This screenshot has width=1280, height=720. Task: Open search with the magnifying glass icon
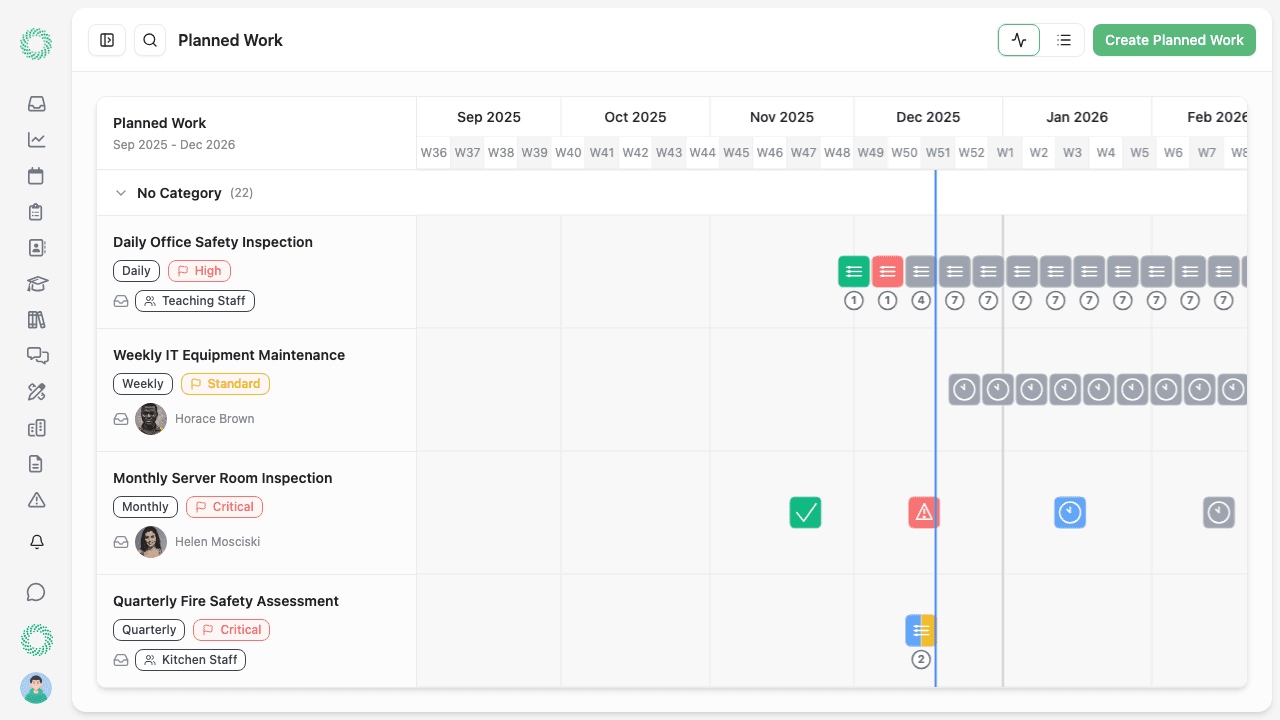[x=150, y=40]
